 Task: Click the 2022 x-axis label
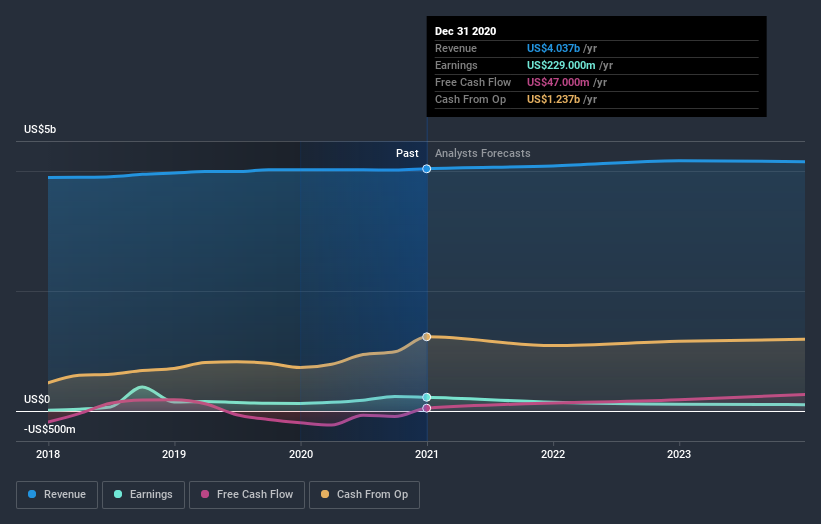coord(553,454)
